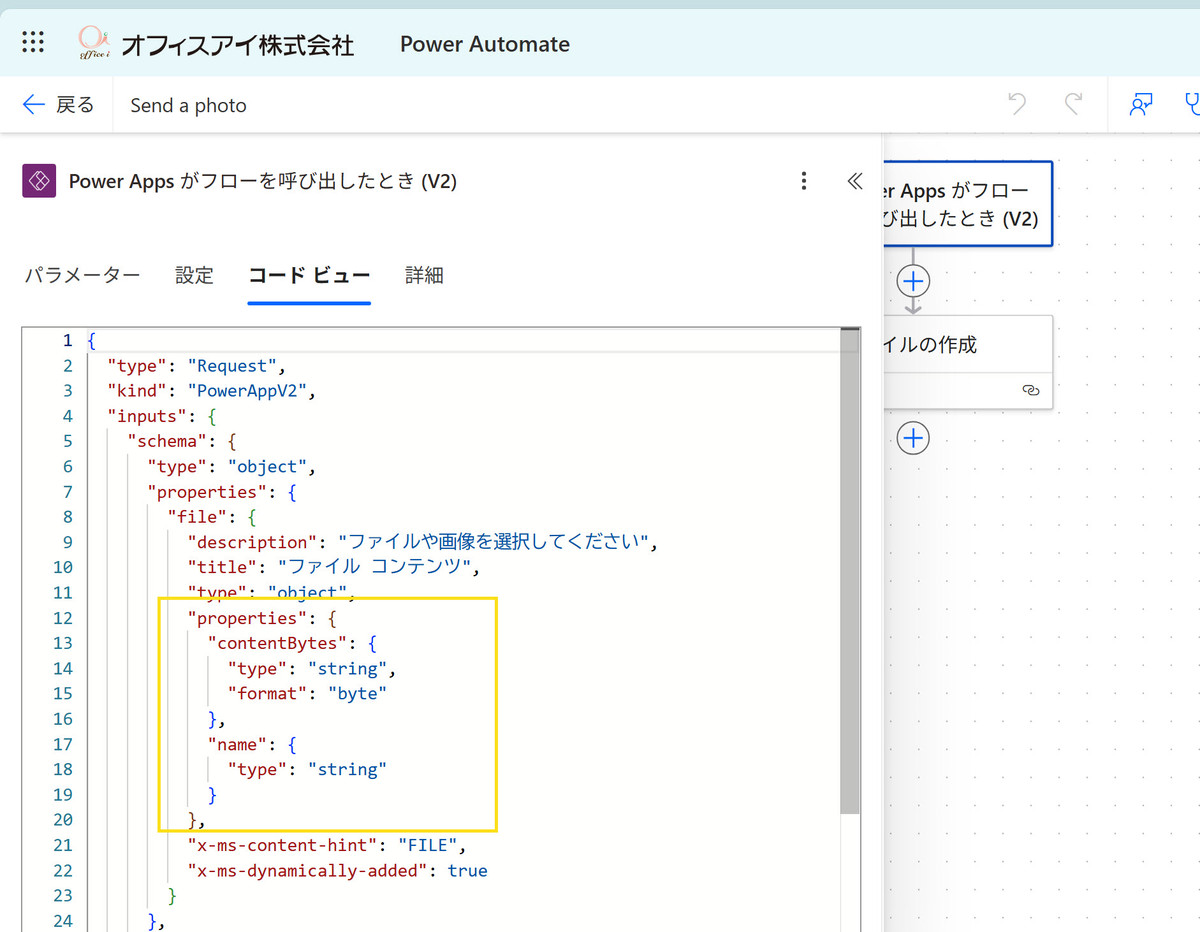1200x932 pixels.
Task: Click the trigger panel title Power Apps がフローを呼び出したとき (V2)
Action: coord(263,181)
